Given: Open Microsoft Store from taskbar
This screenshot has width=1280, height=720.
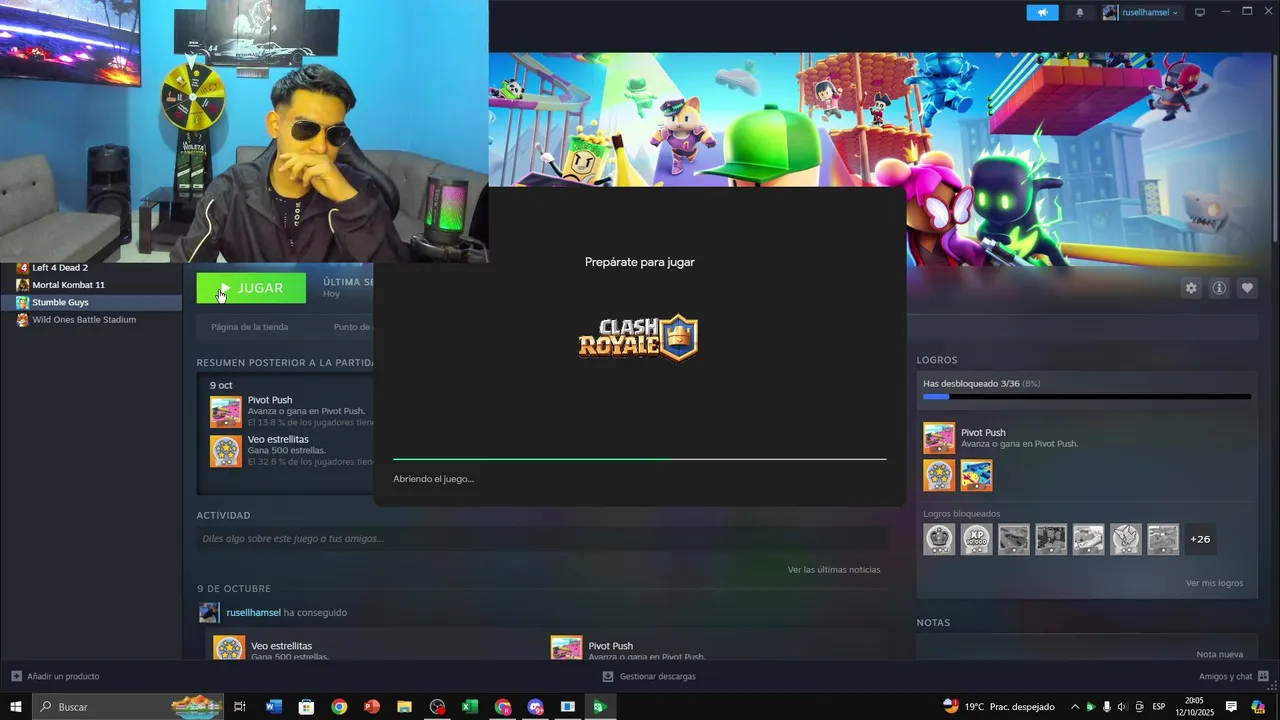Looking at the screenshot, I should 306,707.
